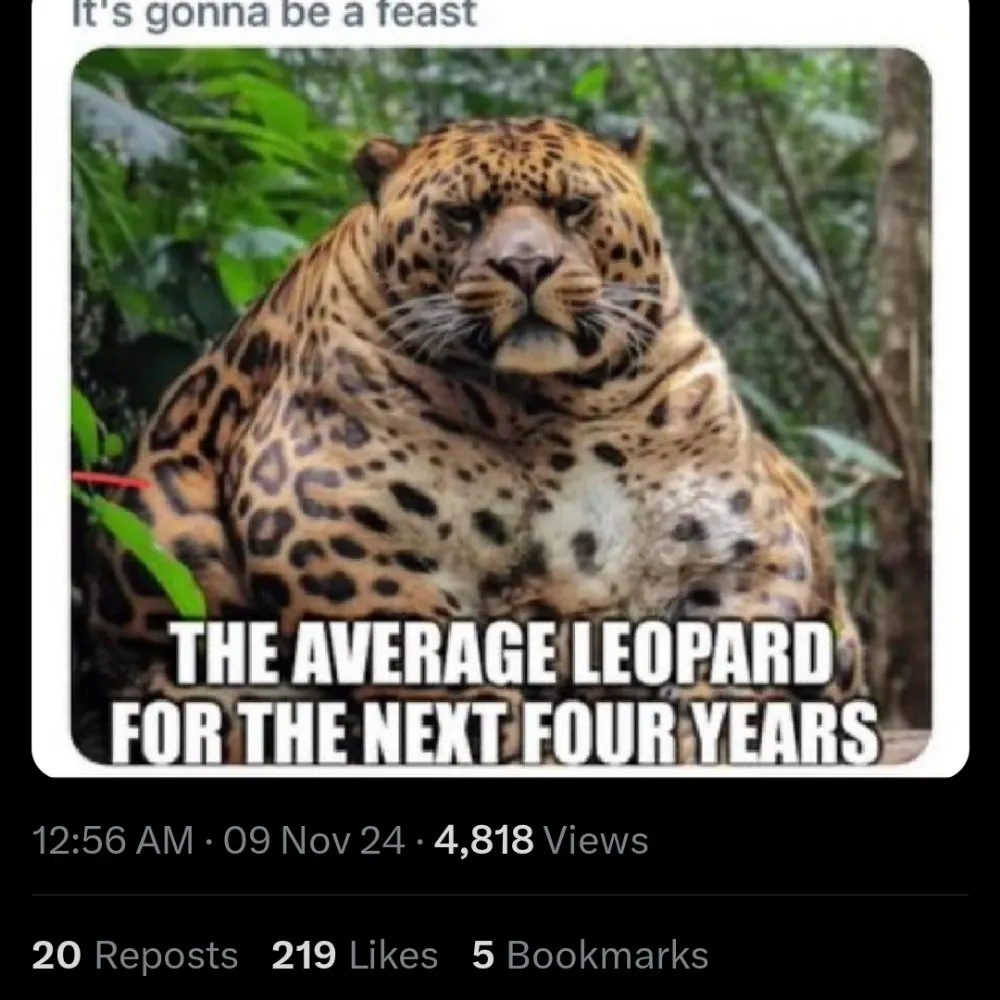Select the "09 Nov 24" date
This screenshot has width=1000, height=1000.
[x=314, y=840]
